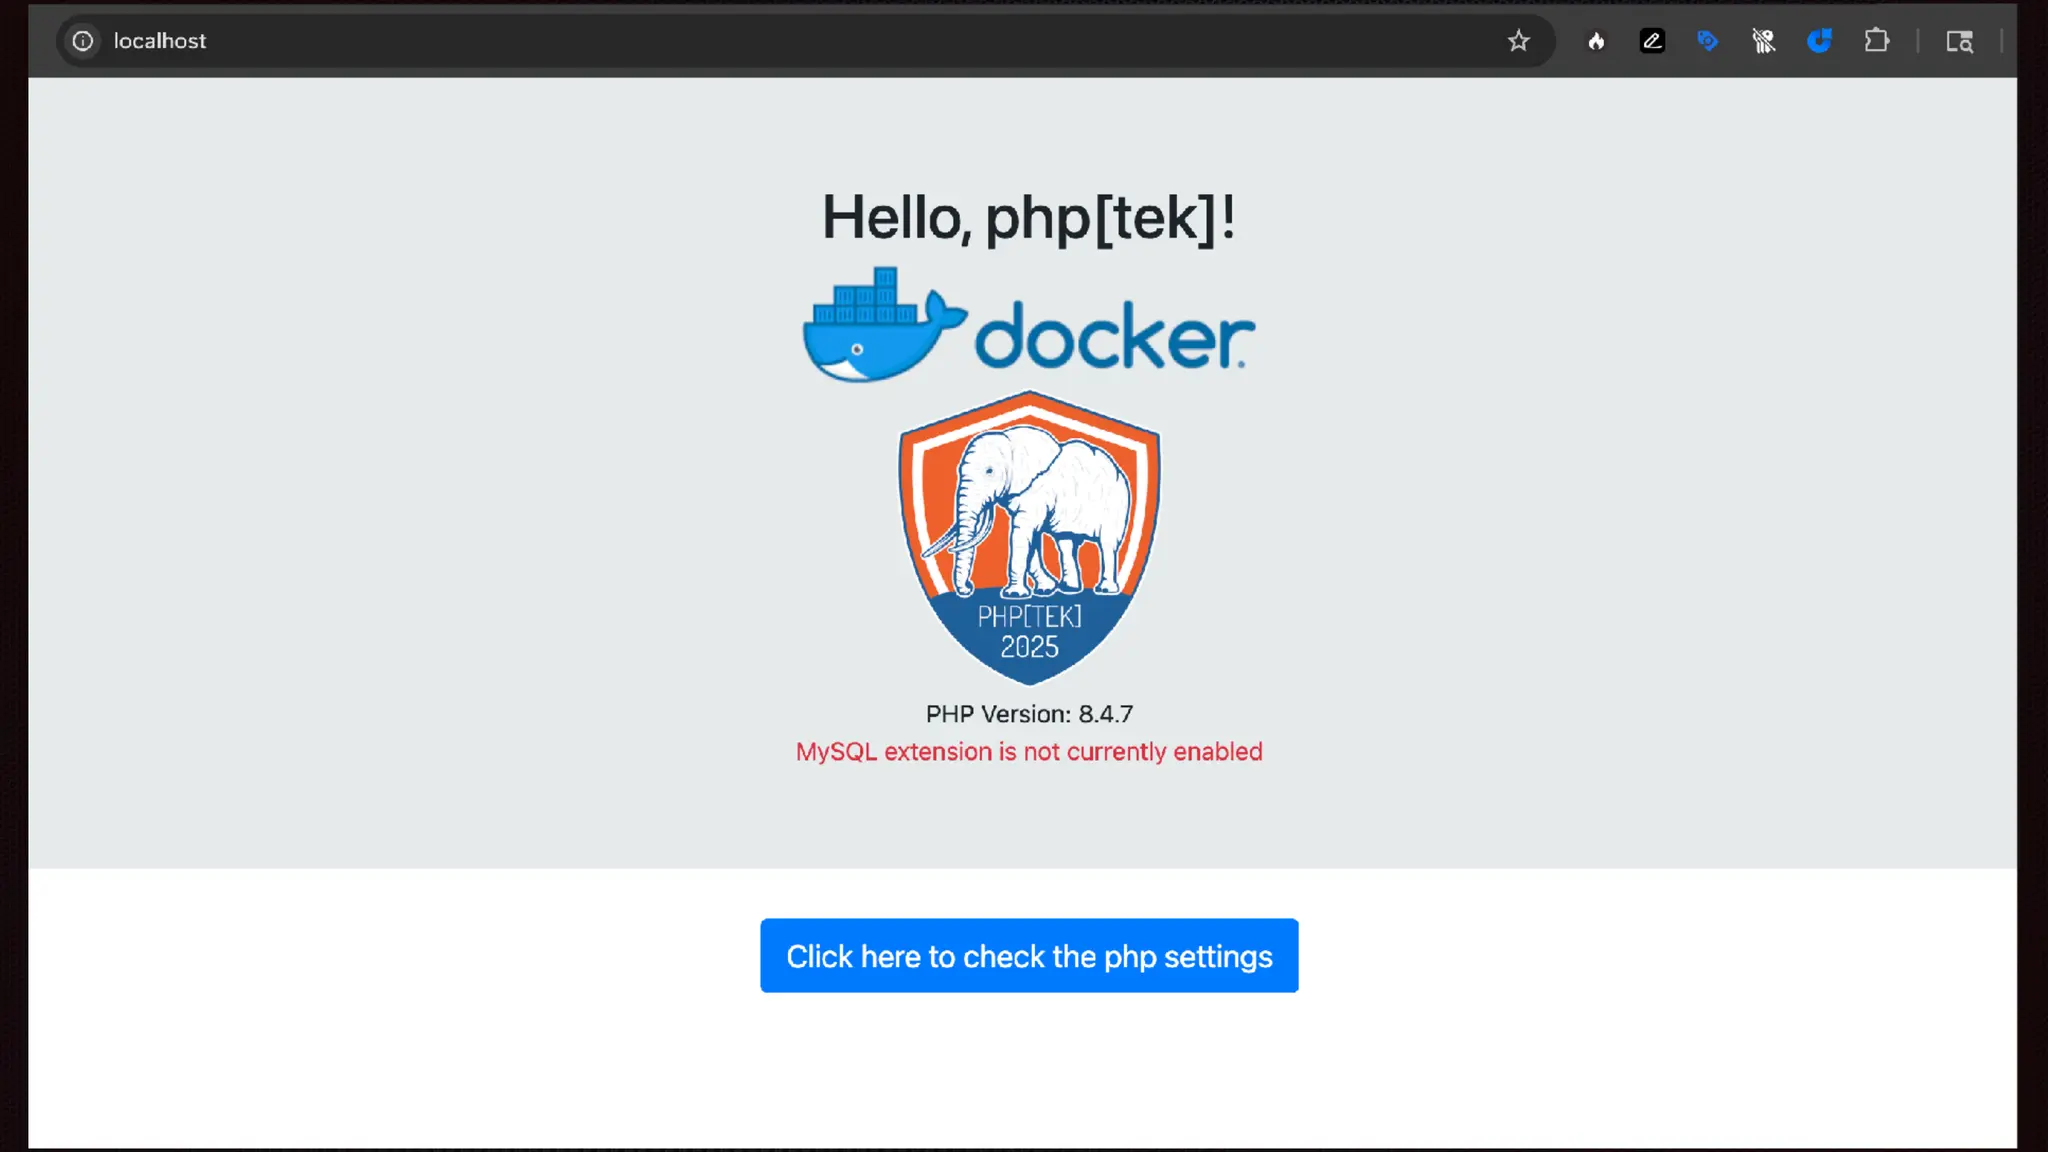
Task: Click the black pen extension icon
Action: (x=1652, y=41)
